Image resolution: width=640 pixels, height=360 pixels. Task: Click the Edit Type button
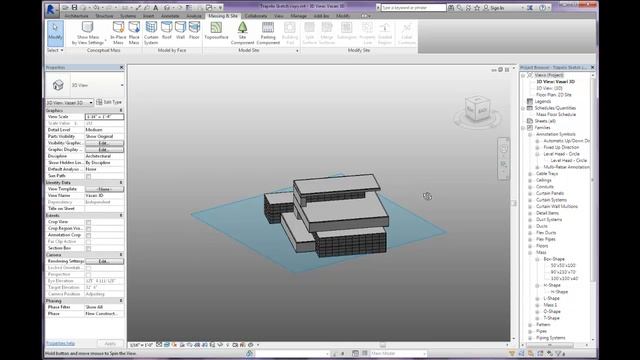(109, 102)
